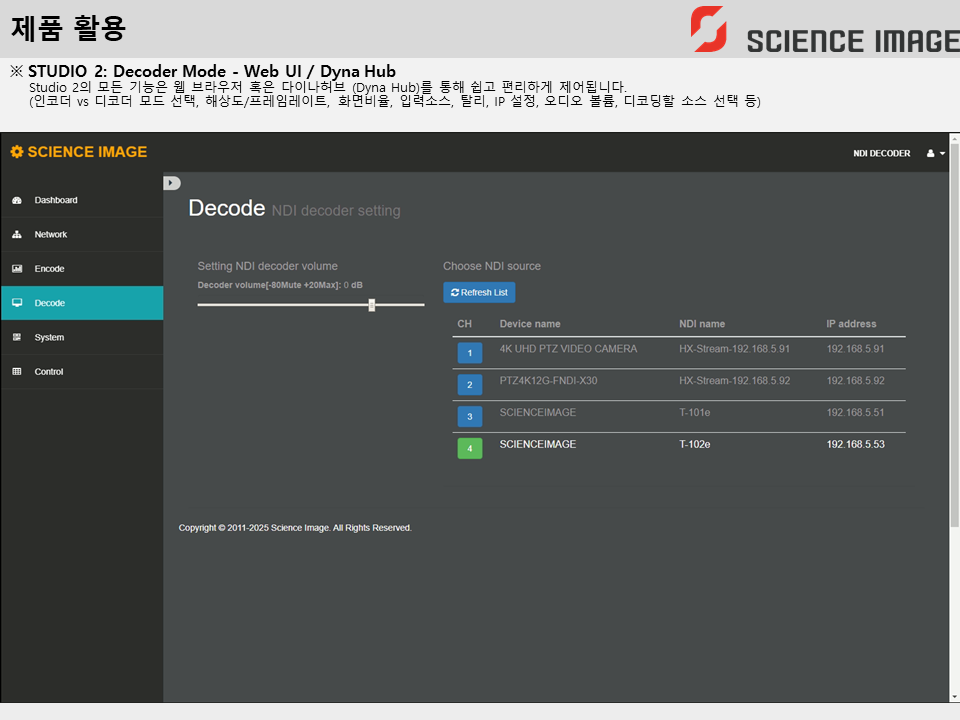Click the Encode image icon in sidebar
Screen dimensions: 960x720
(x=17, y=269)
